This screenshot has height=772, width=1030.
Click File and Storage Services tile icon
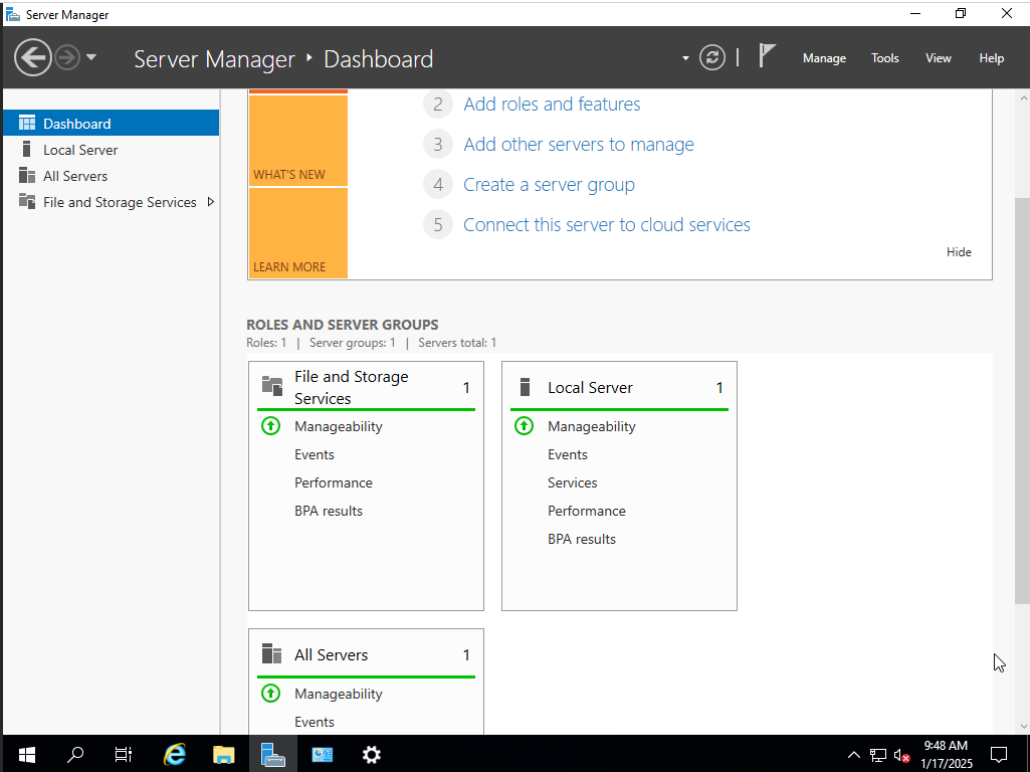point(272,385)
